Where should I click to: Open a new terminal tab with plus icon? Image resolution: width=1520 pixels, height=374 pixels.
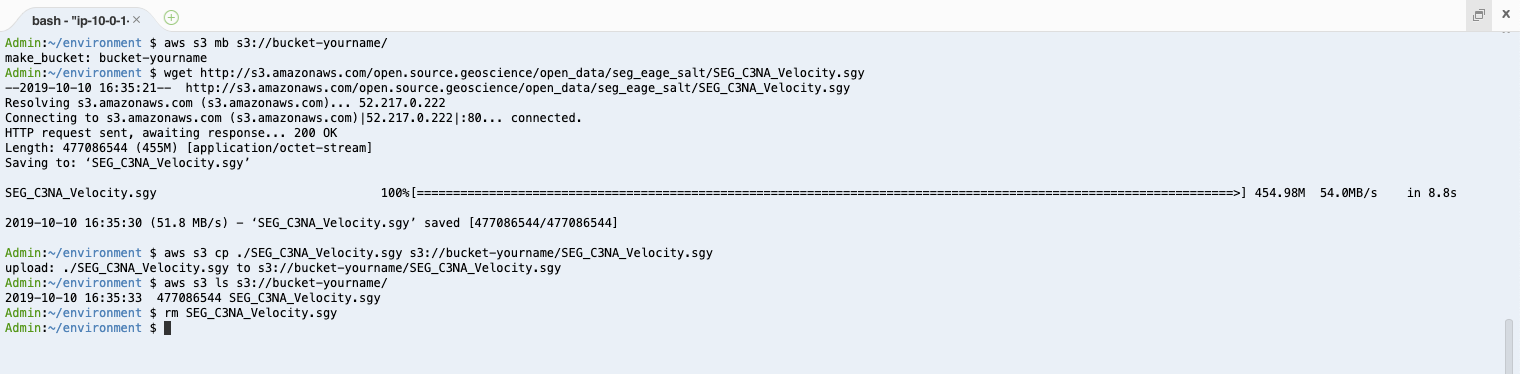click(171, 17)
